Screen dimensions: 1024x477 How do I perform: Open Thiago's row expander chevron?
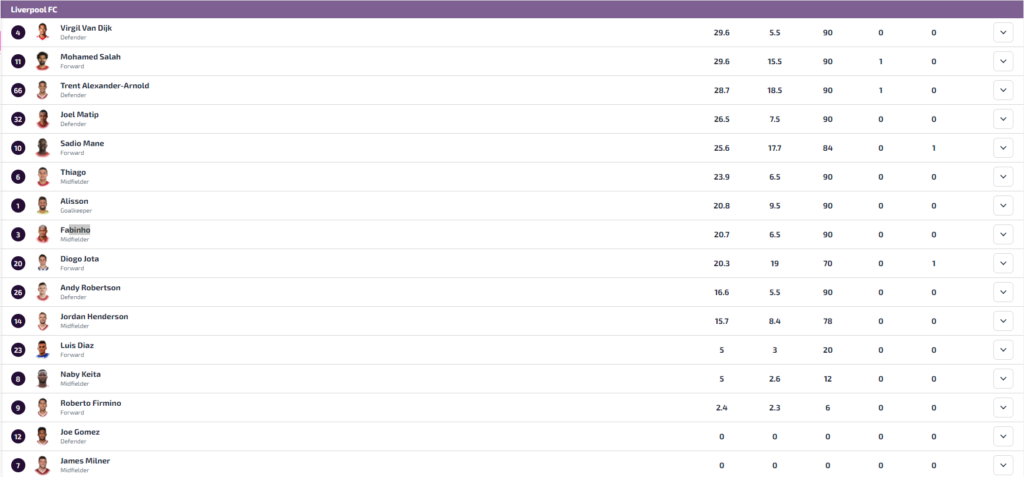1002,176
